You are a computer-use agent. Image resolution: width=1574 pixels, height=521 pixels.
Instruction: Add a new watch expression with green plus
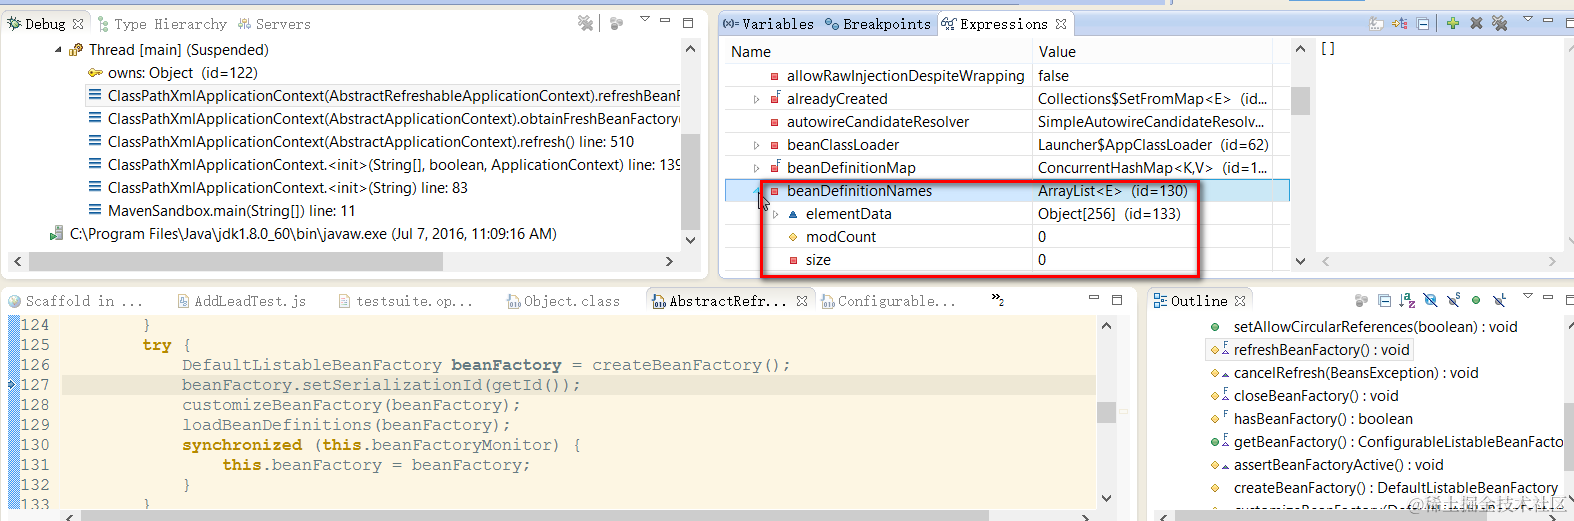coord(1452,23)
